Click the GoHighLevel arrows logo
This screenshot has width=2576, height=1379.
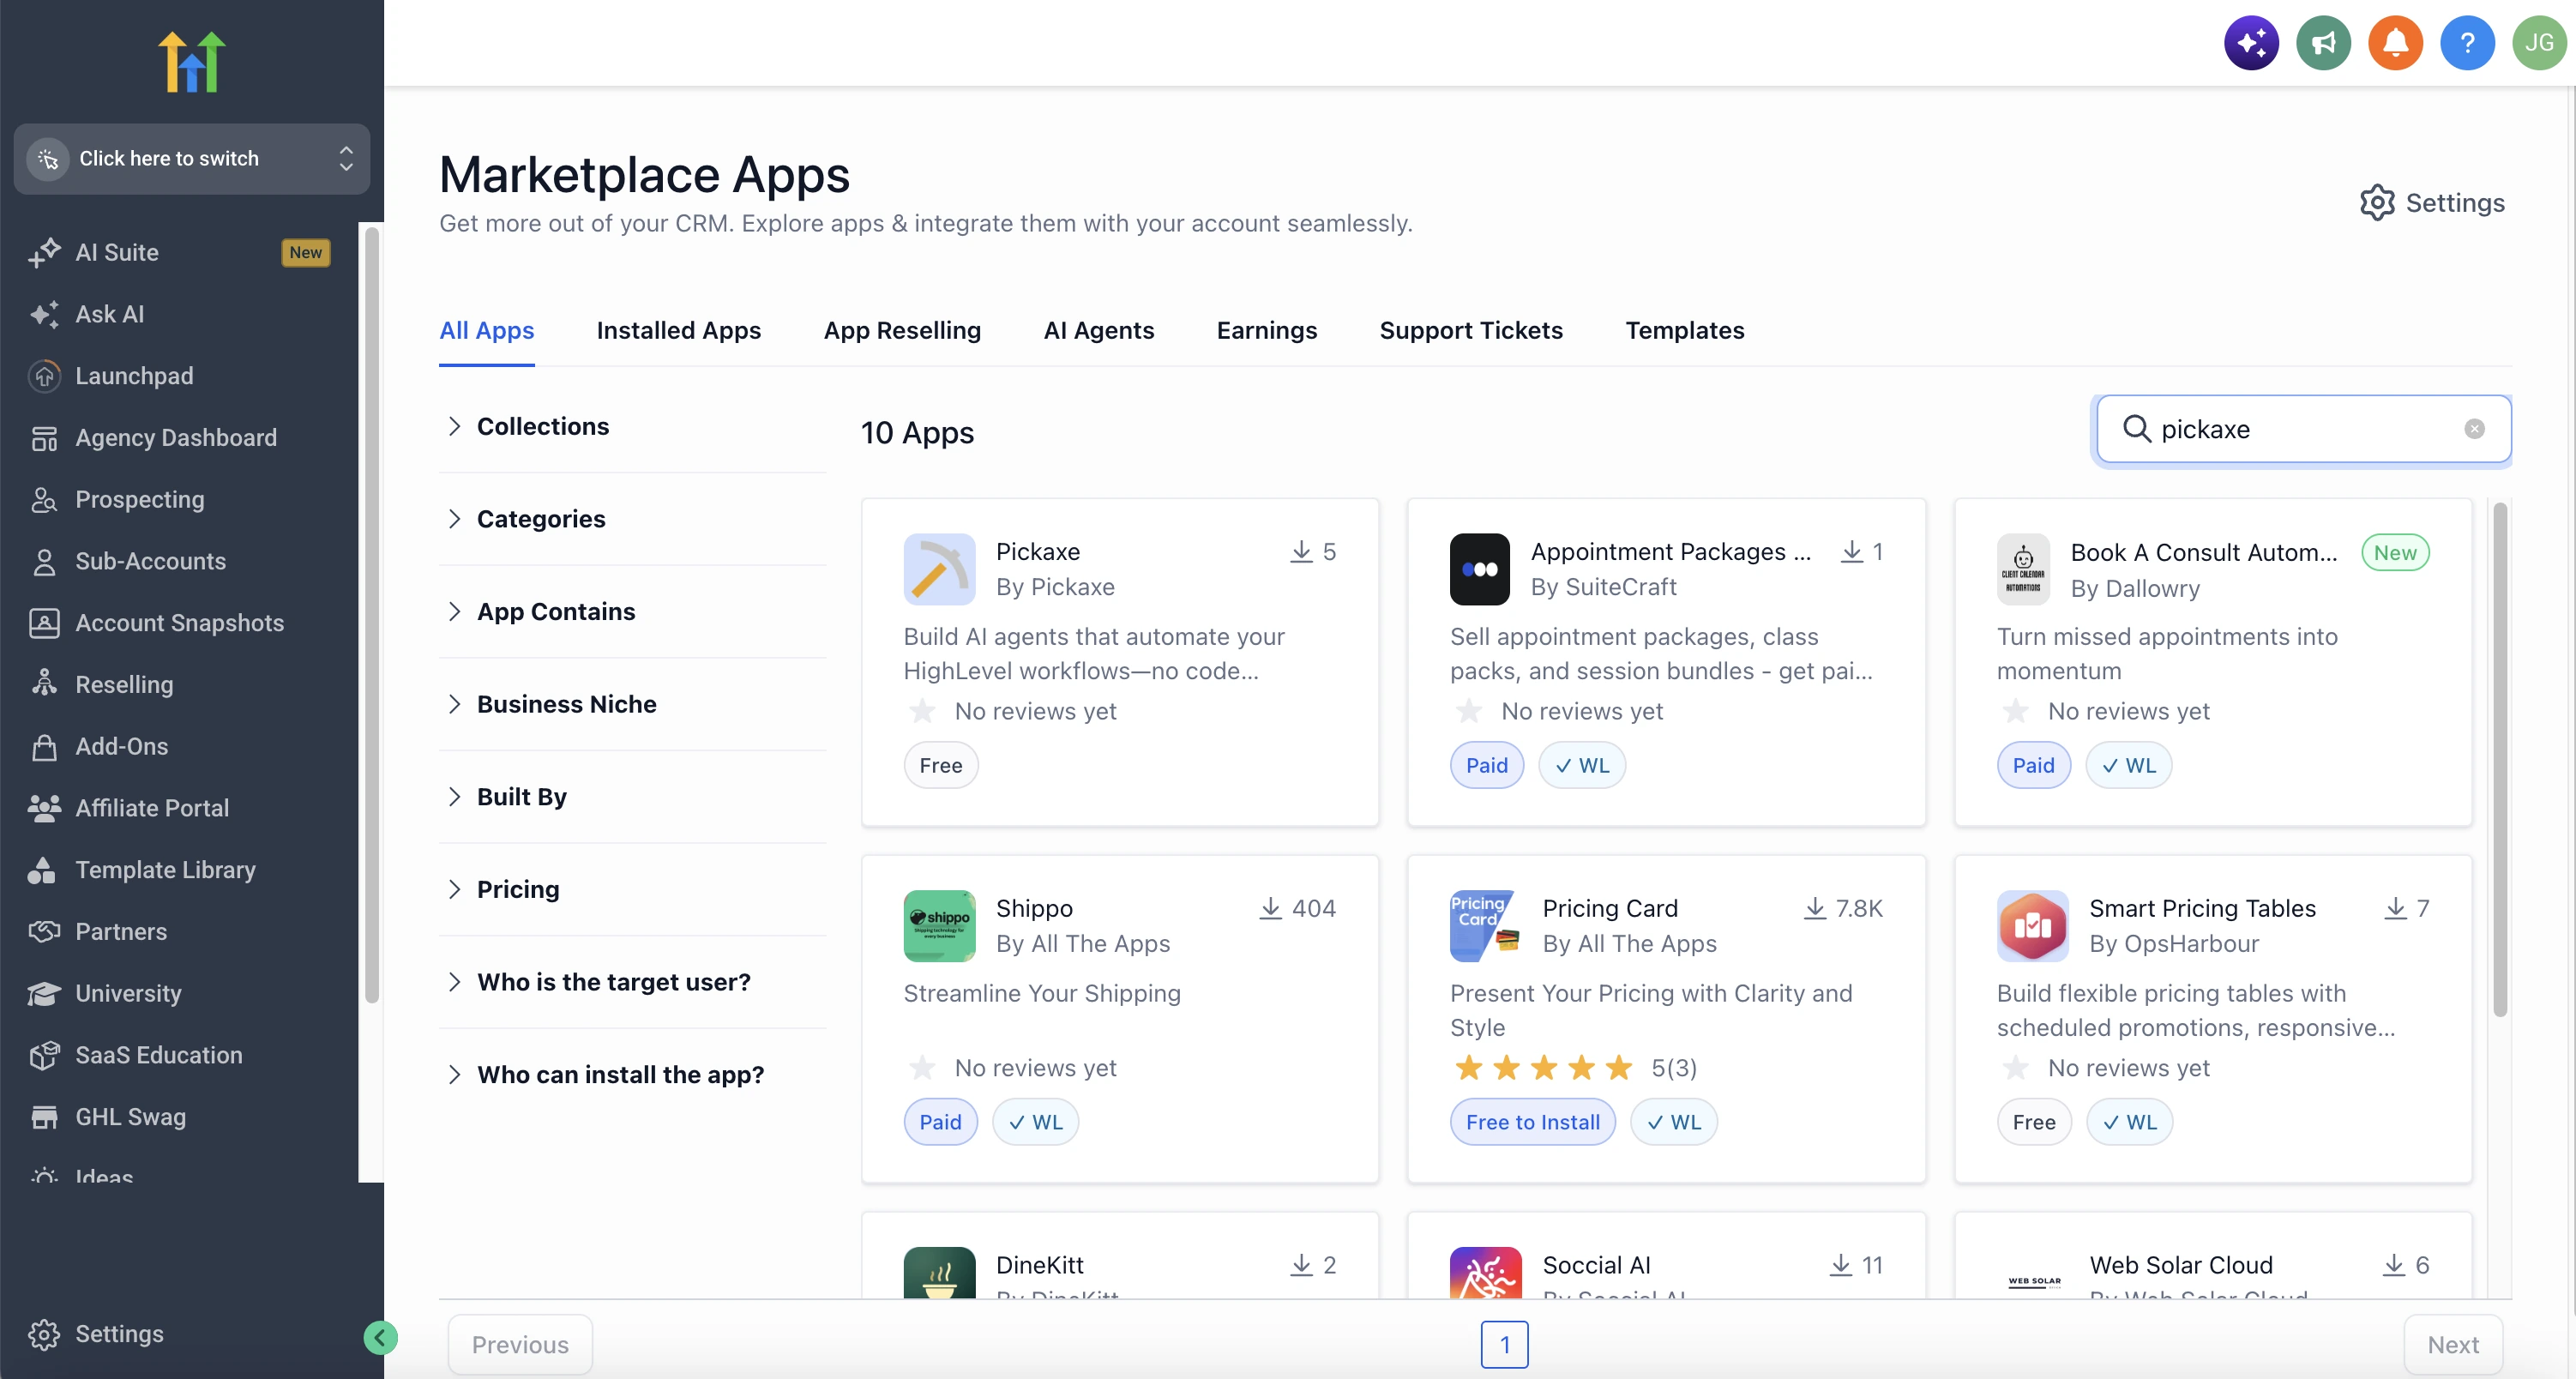pos(191,62)
